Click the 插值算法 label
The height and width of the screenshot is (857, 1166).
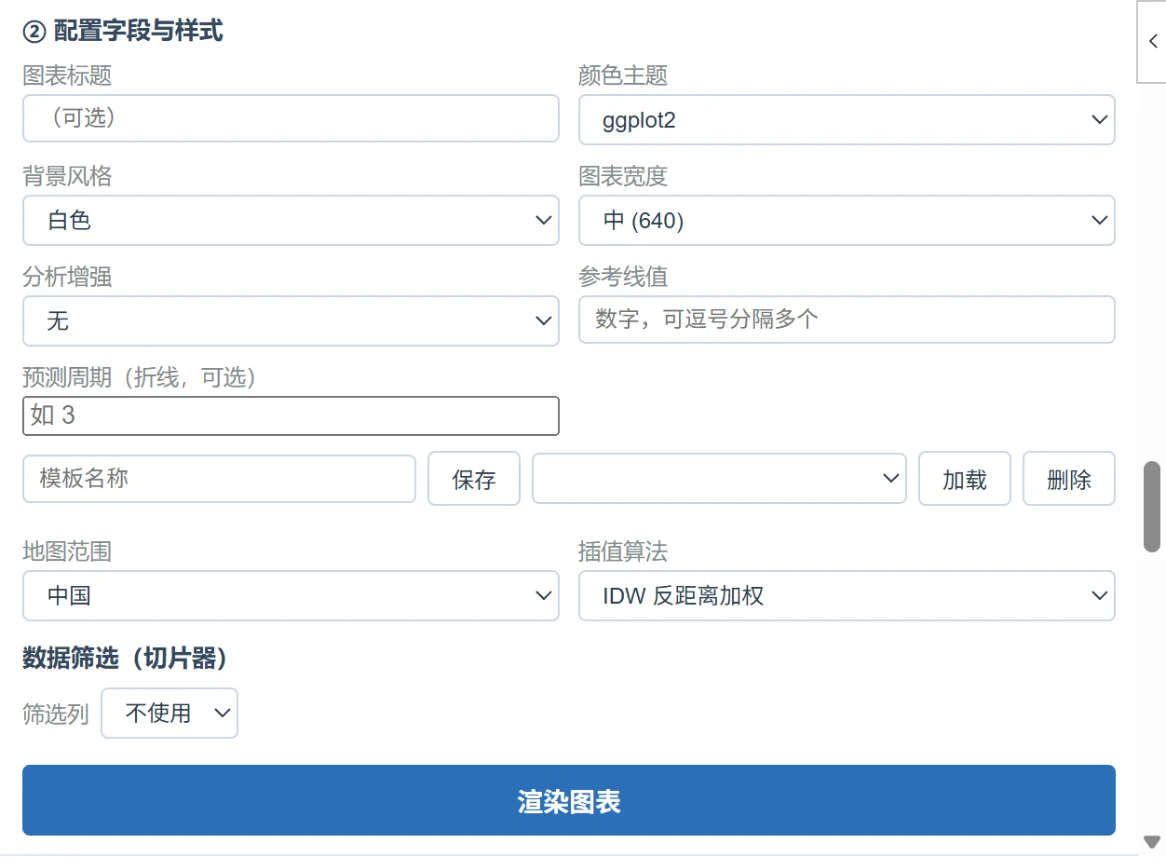tap(623, 551)
